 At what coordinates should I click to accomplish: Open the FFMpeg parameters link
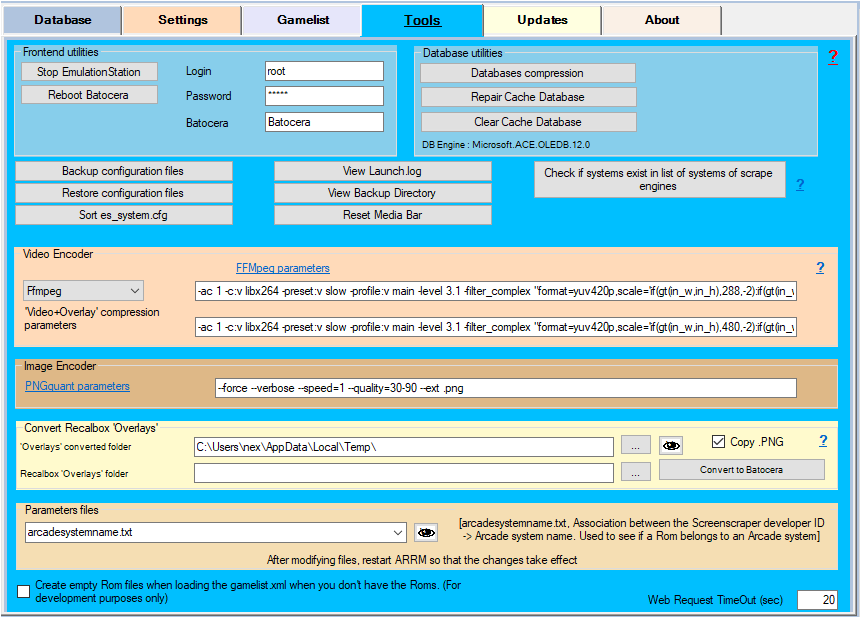pyautogui.click(x=282, y=268)
